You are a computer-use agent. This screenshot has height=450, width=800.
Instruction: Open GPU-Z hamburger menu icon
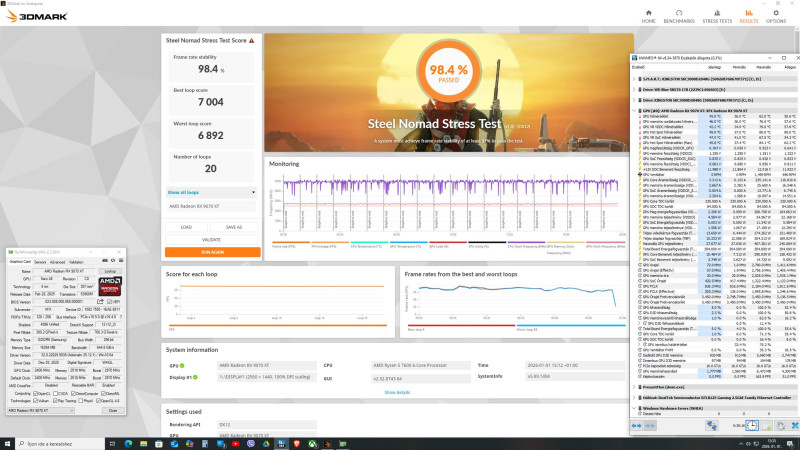121,260
